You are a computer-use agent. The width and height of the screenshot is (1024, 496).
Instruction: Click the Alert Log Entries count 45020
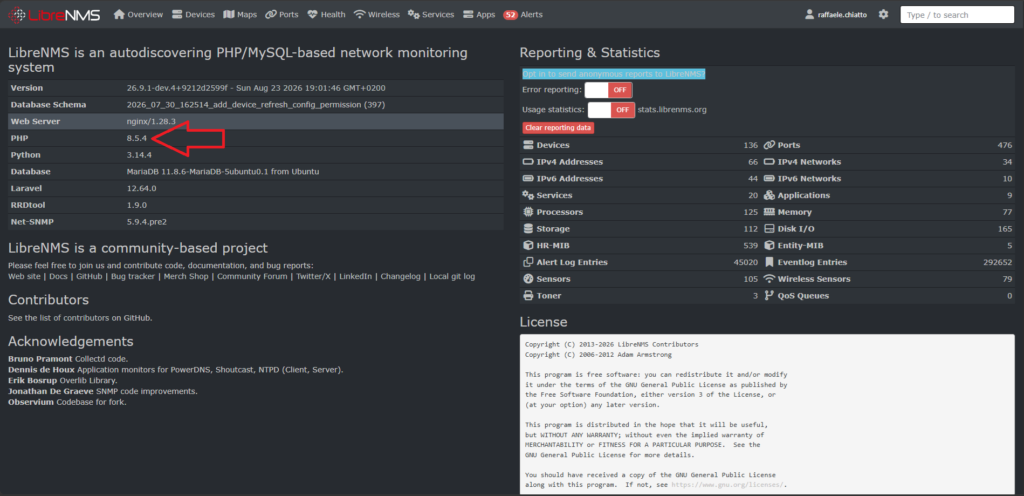coord(746,262)
